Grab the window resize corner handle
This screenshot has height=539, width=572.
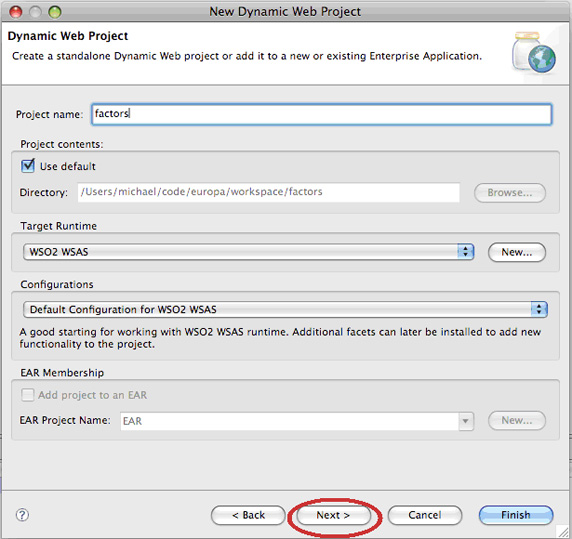563,531
